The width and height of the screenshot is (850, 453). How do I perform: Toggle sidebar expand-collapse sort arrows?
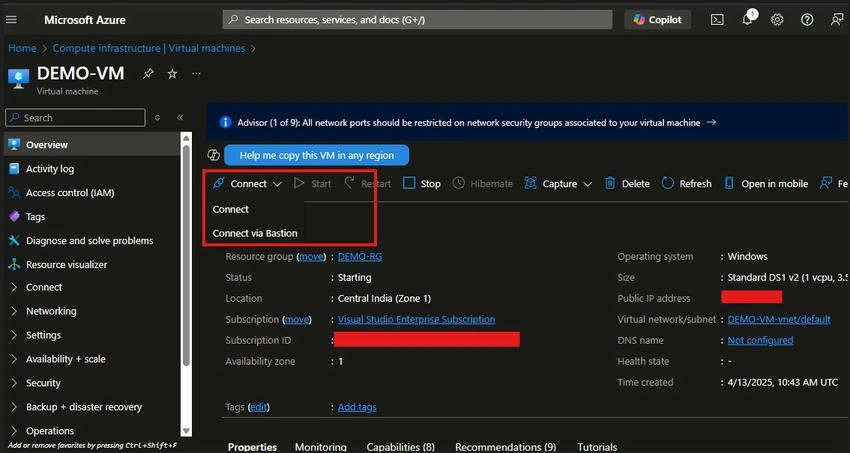(157, 118)
